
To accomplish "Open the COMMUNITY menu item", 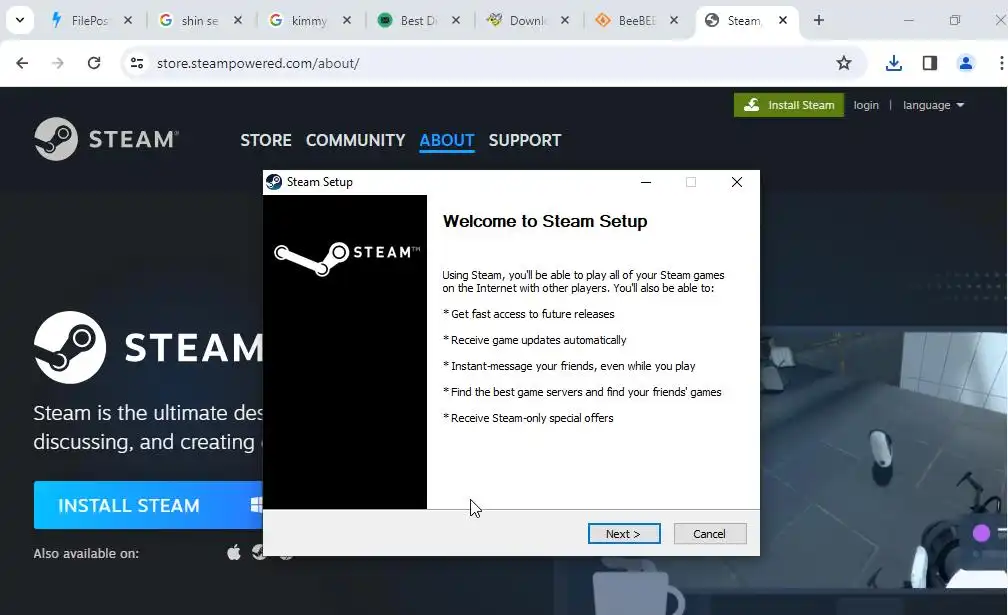I will tap(356, 140).
